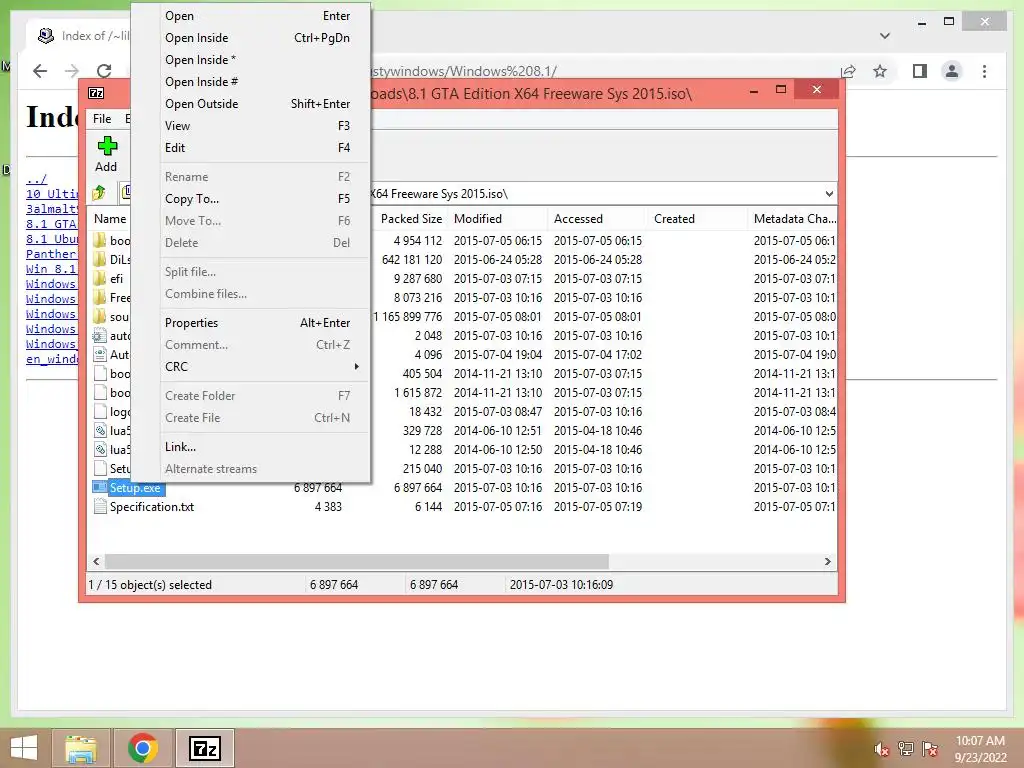Open Chrome three-dot menu
This screenshot has height=768, width=1024.
point(984,71)
